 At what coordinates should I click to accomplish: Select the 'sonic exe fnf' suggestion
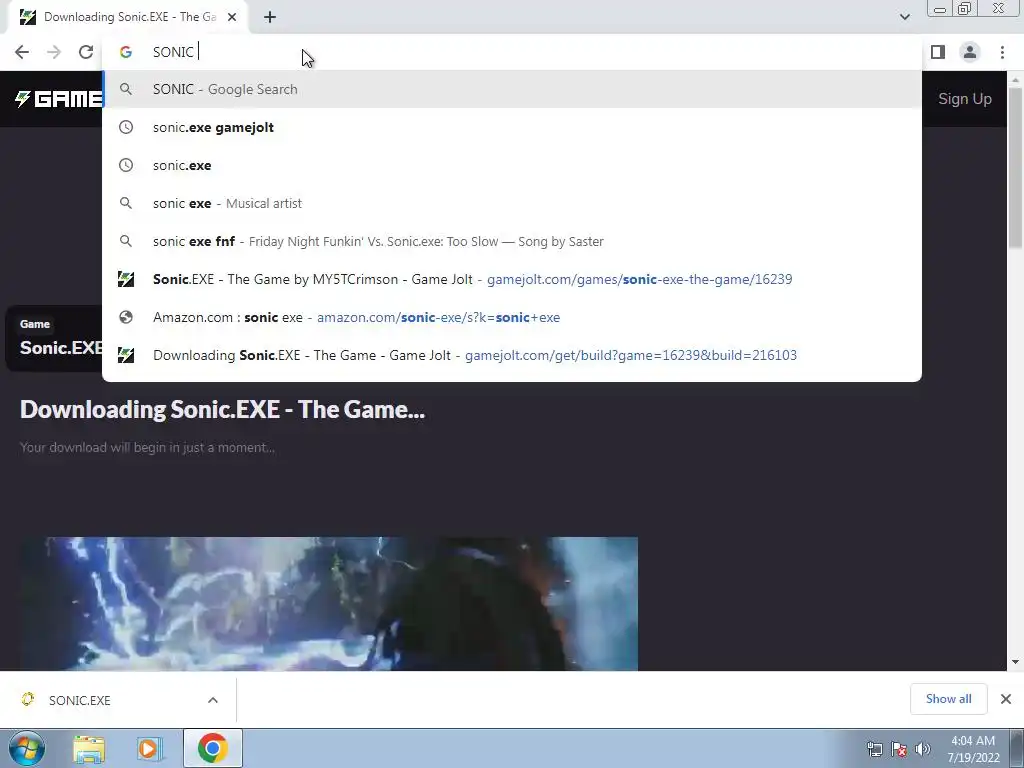pyautogui.click(x=512, y=241)
